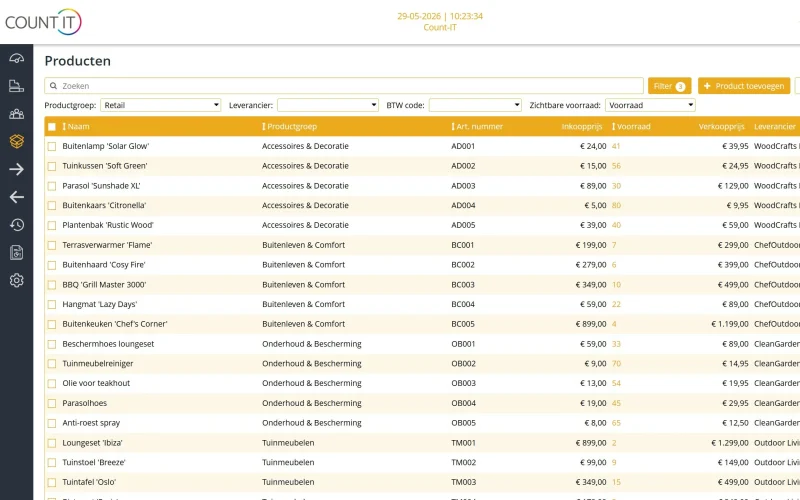This screenshot has height=500, width=800.
Task: Open the cash register icon in sidebar
Action: [x=16, y=86]
